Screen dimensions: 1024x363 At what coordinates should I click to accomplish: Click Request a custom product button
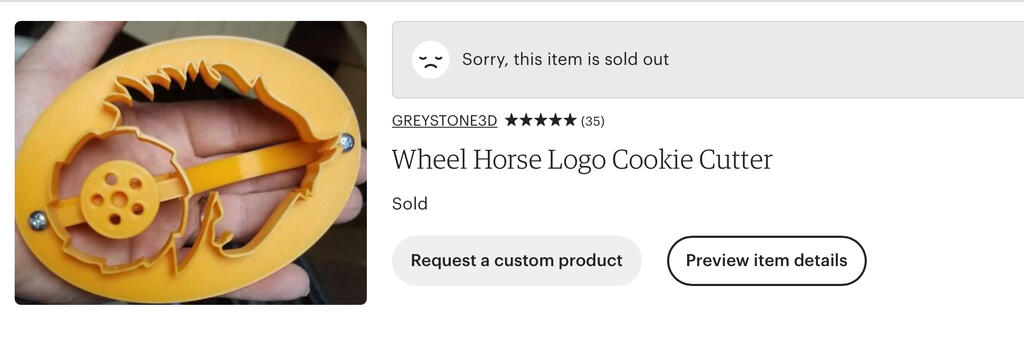coord(517,260)
